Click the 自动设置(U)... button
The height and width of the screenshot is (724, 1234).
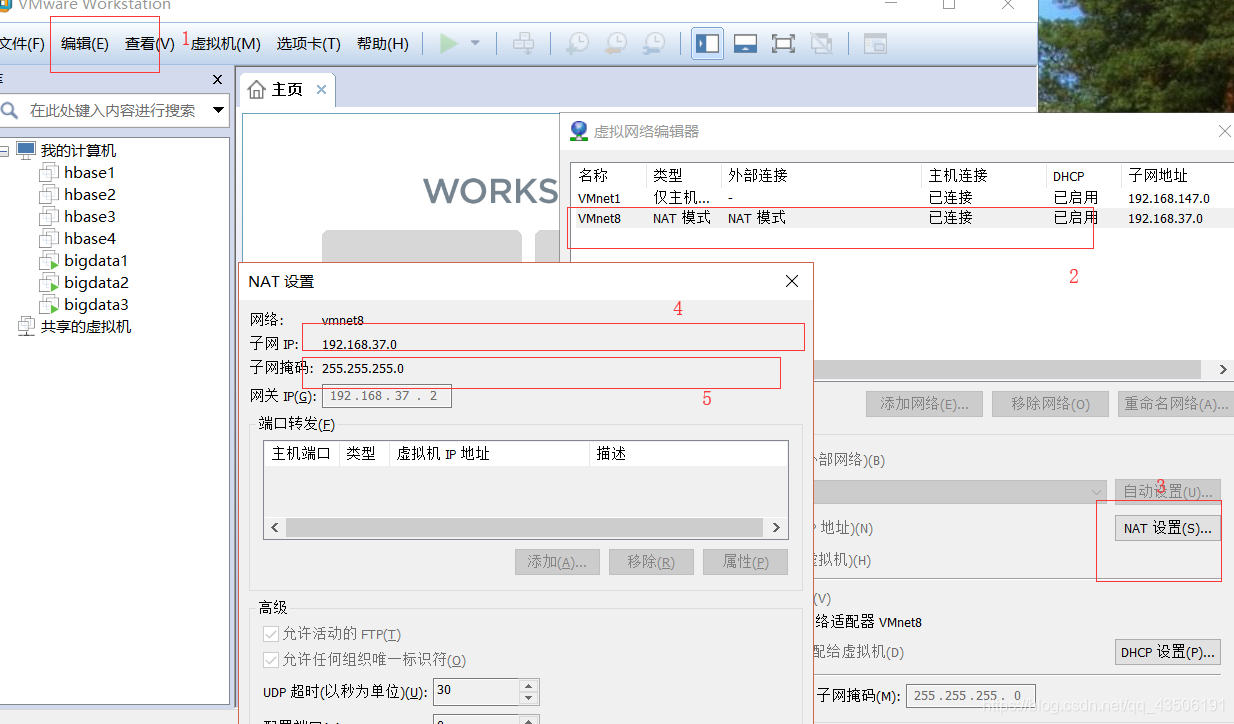[1167, 492]
